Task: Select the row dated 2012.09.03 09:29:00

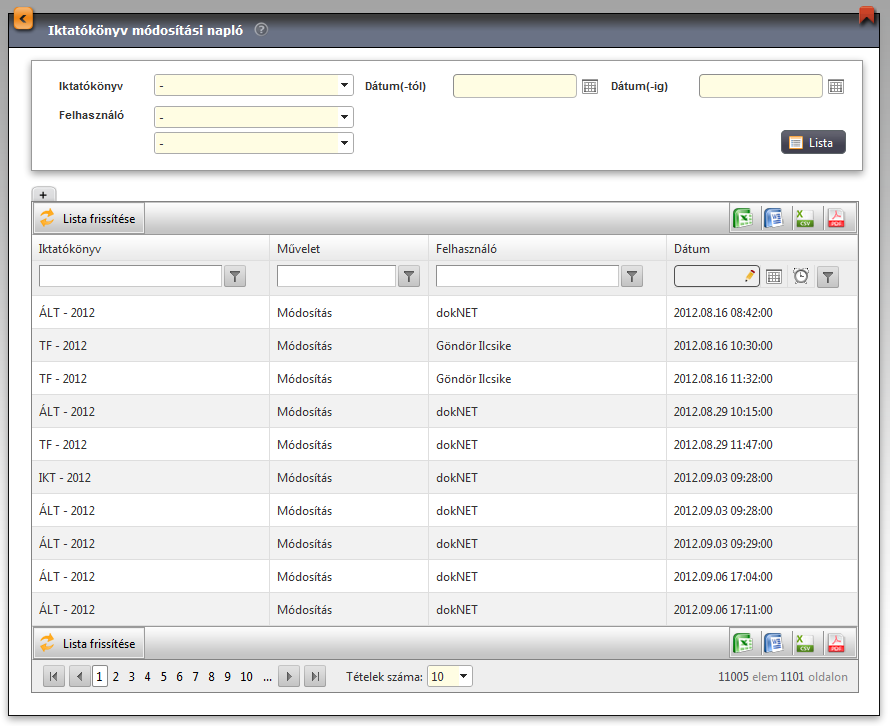Action: (x=445, y=543)
